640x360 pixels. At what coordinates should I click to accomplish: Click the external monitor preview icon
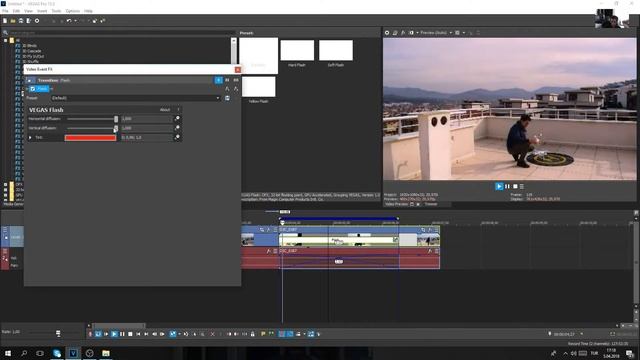tap(395, 33)
